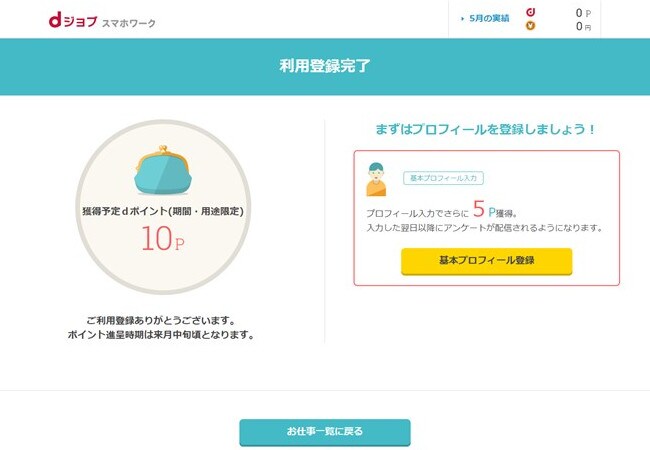Click the 0 P points balance
This screenshot has height=450, width=650.
(x=583, y=13)
